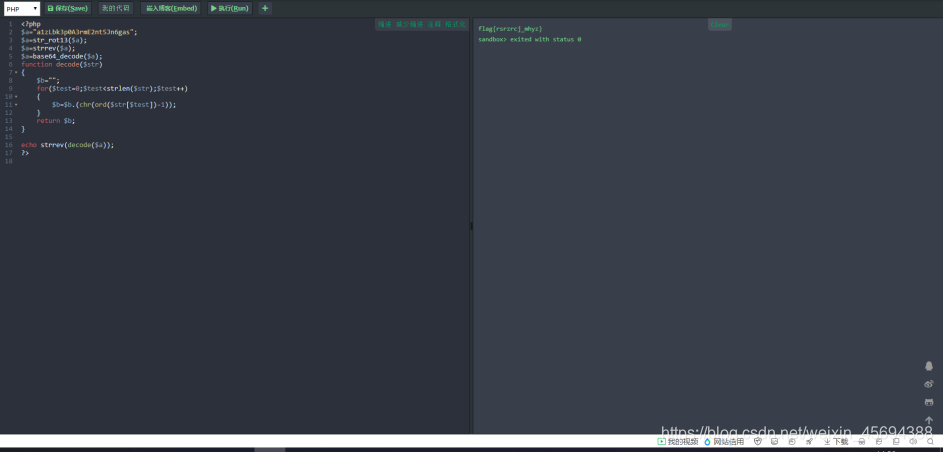Click 减少缩进 (decrease indent) in toolbar
This screenshot has width=943, height=452.
410,25
